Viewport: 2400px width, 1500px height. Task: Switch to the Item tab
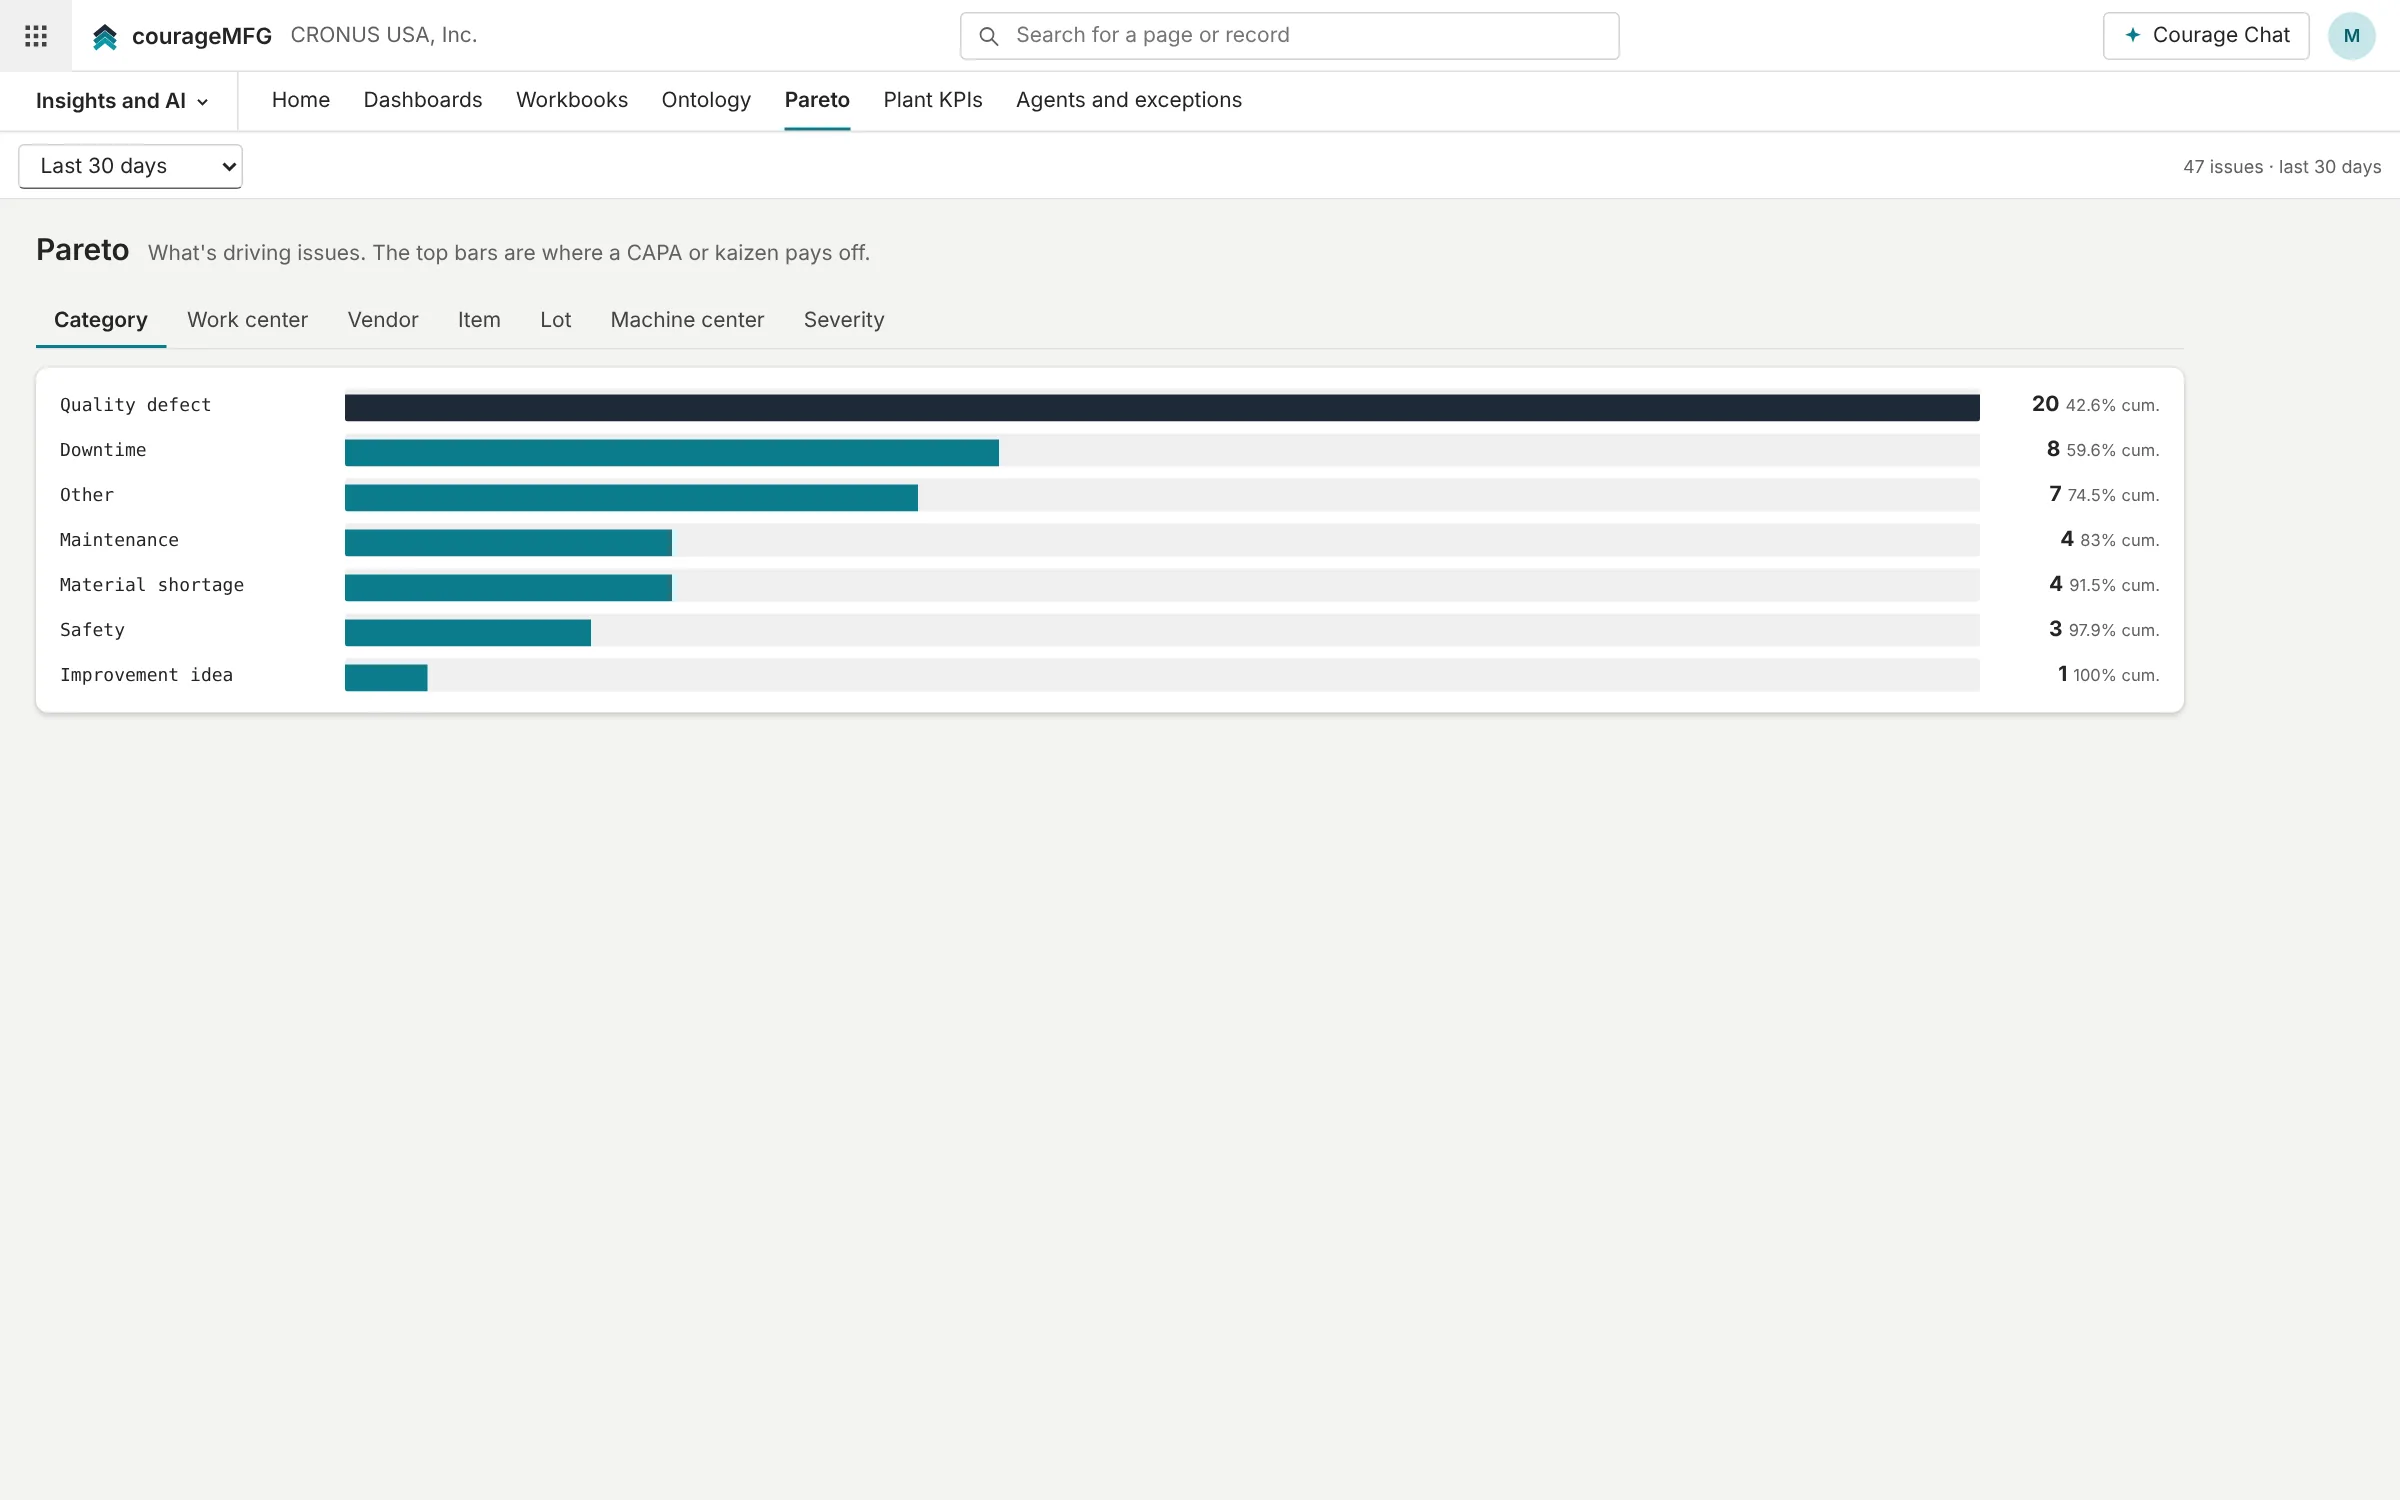[479, 320]
